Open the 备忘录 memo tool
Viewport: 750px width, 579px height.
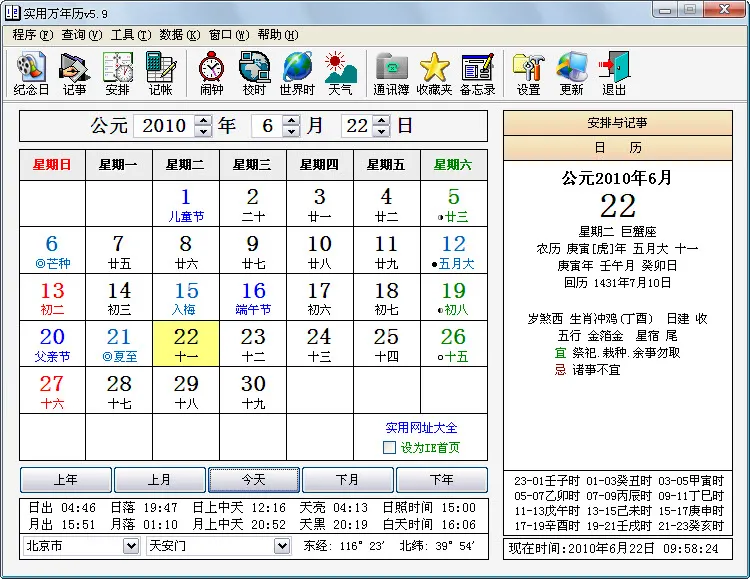pos(477,74)
